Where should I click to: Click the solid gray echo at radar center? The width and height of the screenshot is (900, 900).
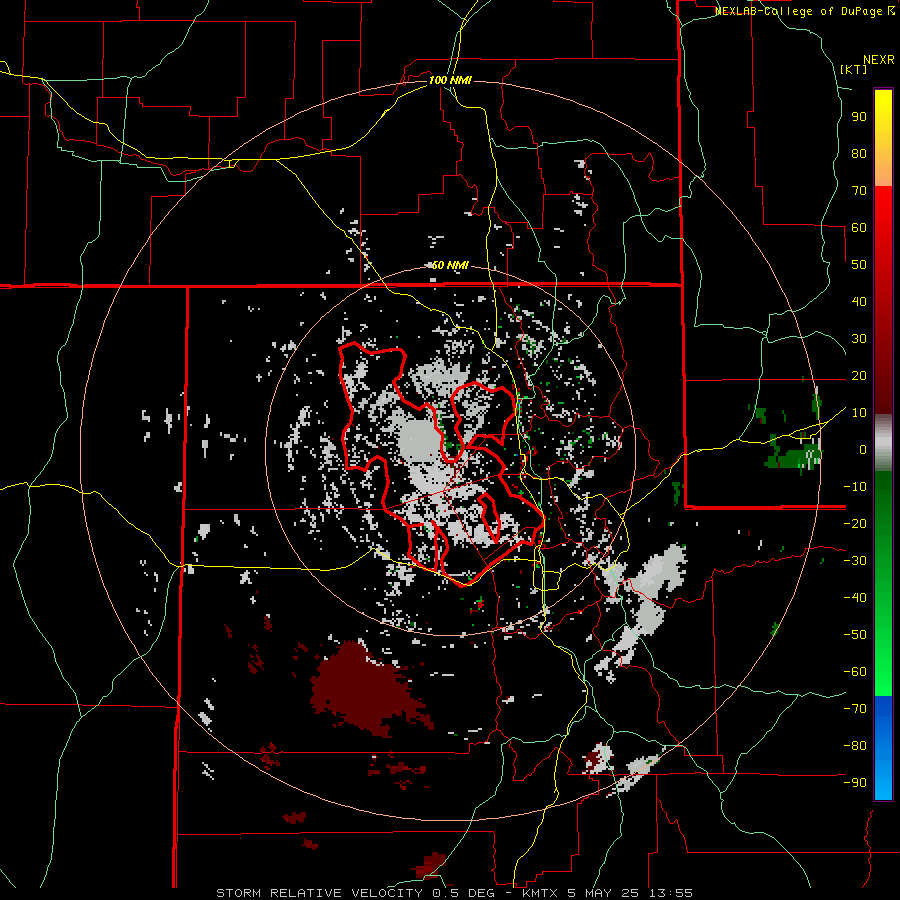click(419, 441)
